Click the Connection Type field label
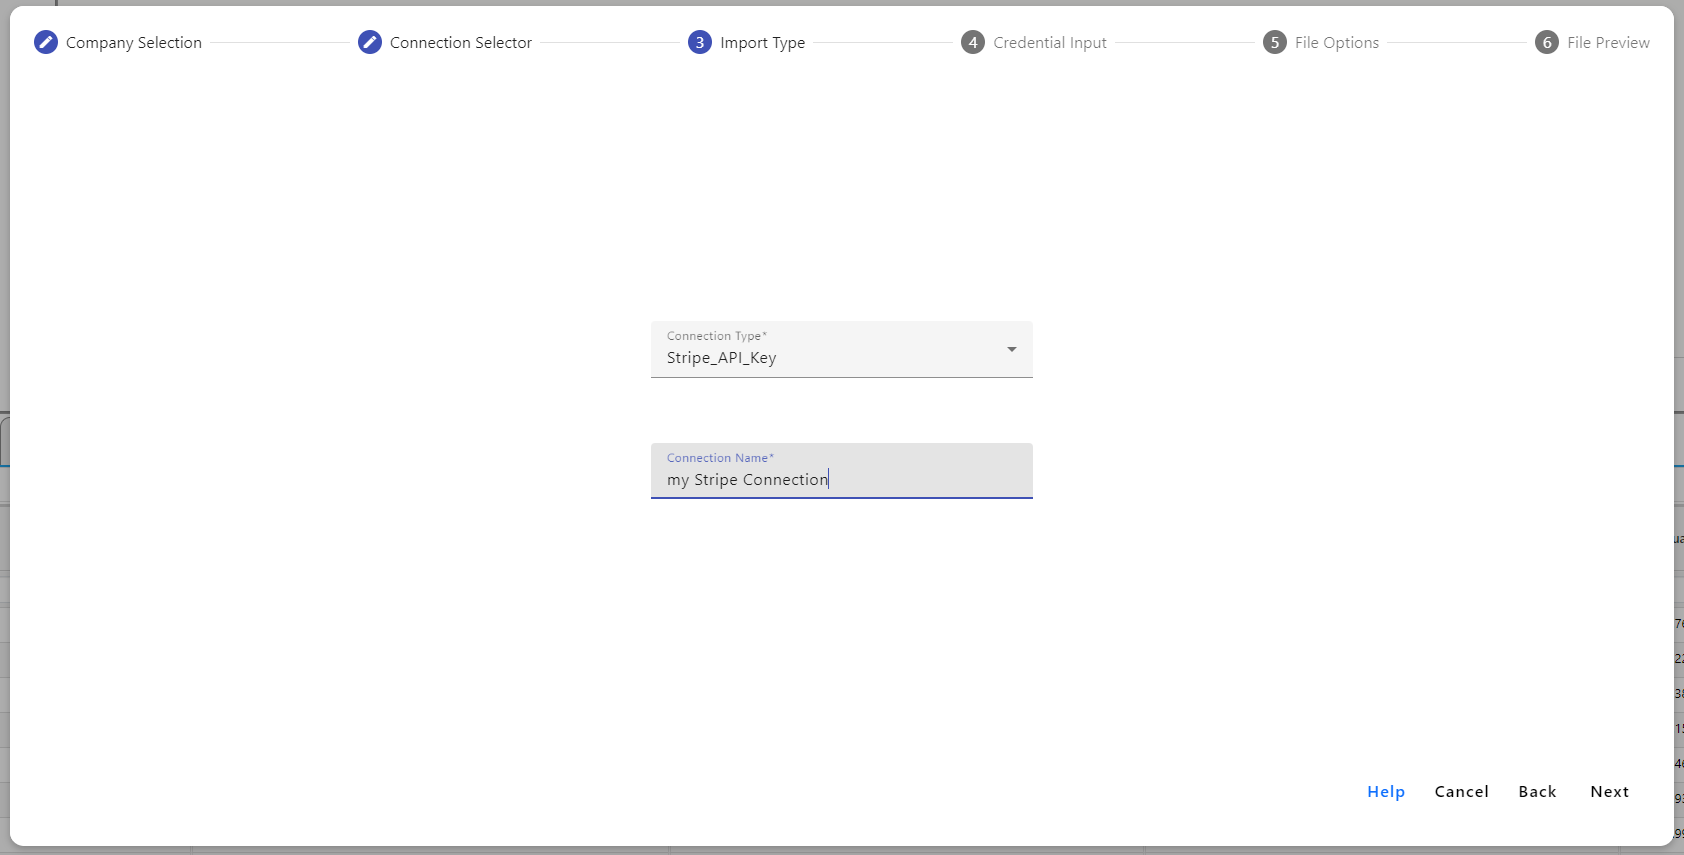Image resolution: width=1684 pixels, height=855 pixels. 716,336
